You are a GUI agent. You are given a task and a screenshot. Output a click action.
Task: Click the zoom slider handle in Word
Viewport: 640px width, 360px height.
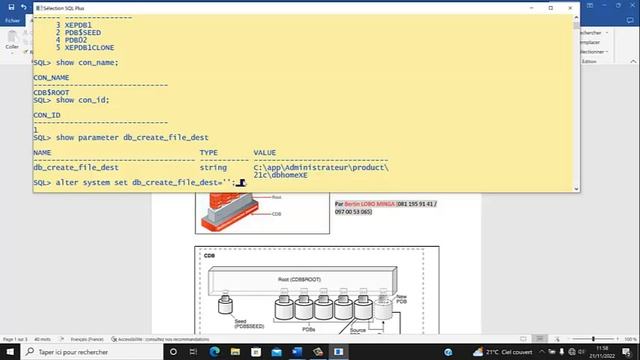(593, 339)
